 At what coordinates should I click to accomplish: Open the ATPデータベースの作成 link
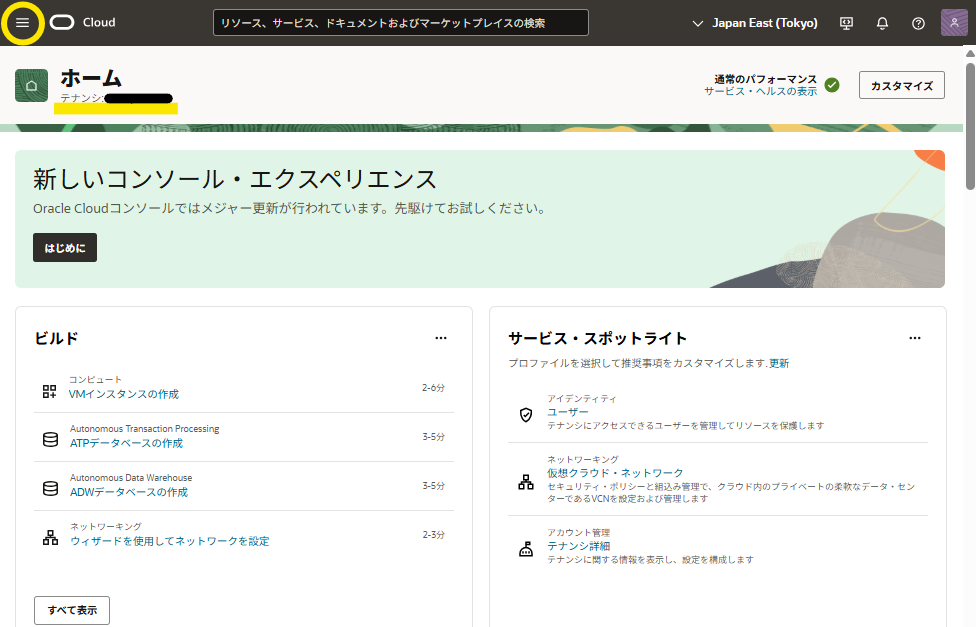point(126,443)
